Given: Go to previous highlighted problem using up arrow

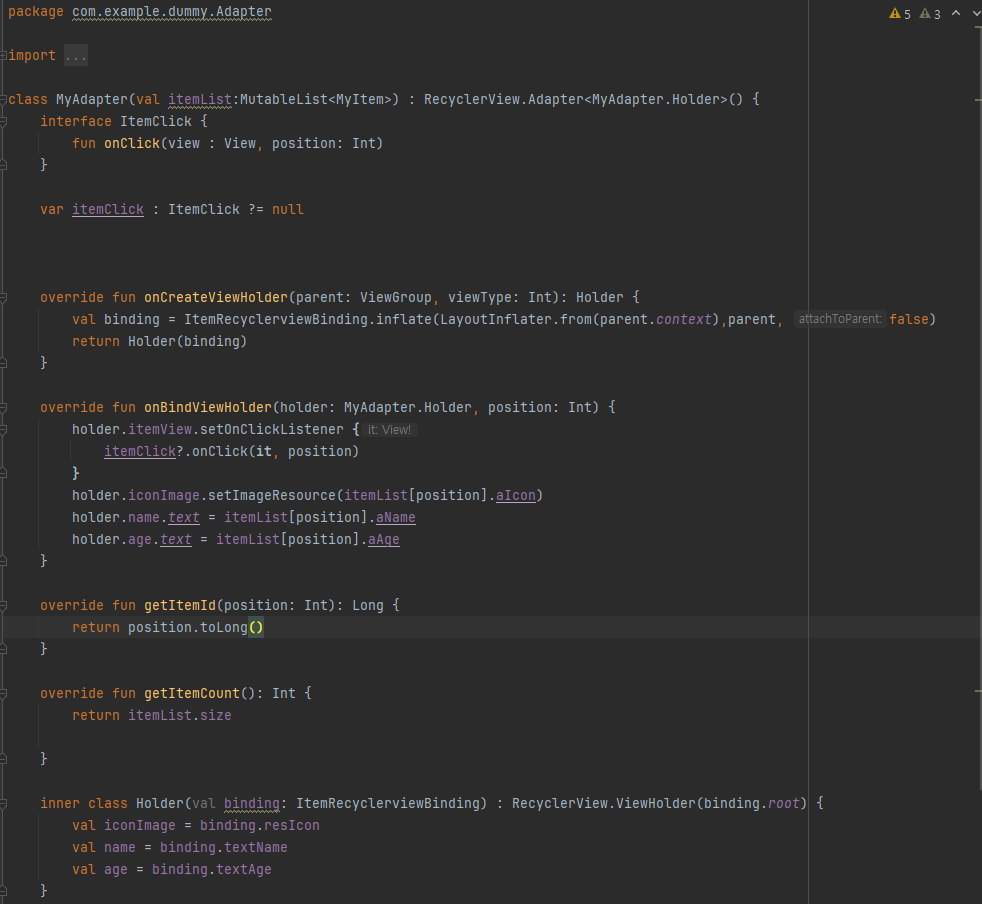Looking at the screenshot, I should pos(956,13).
